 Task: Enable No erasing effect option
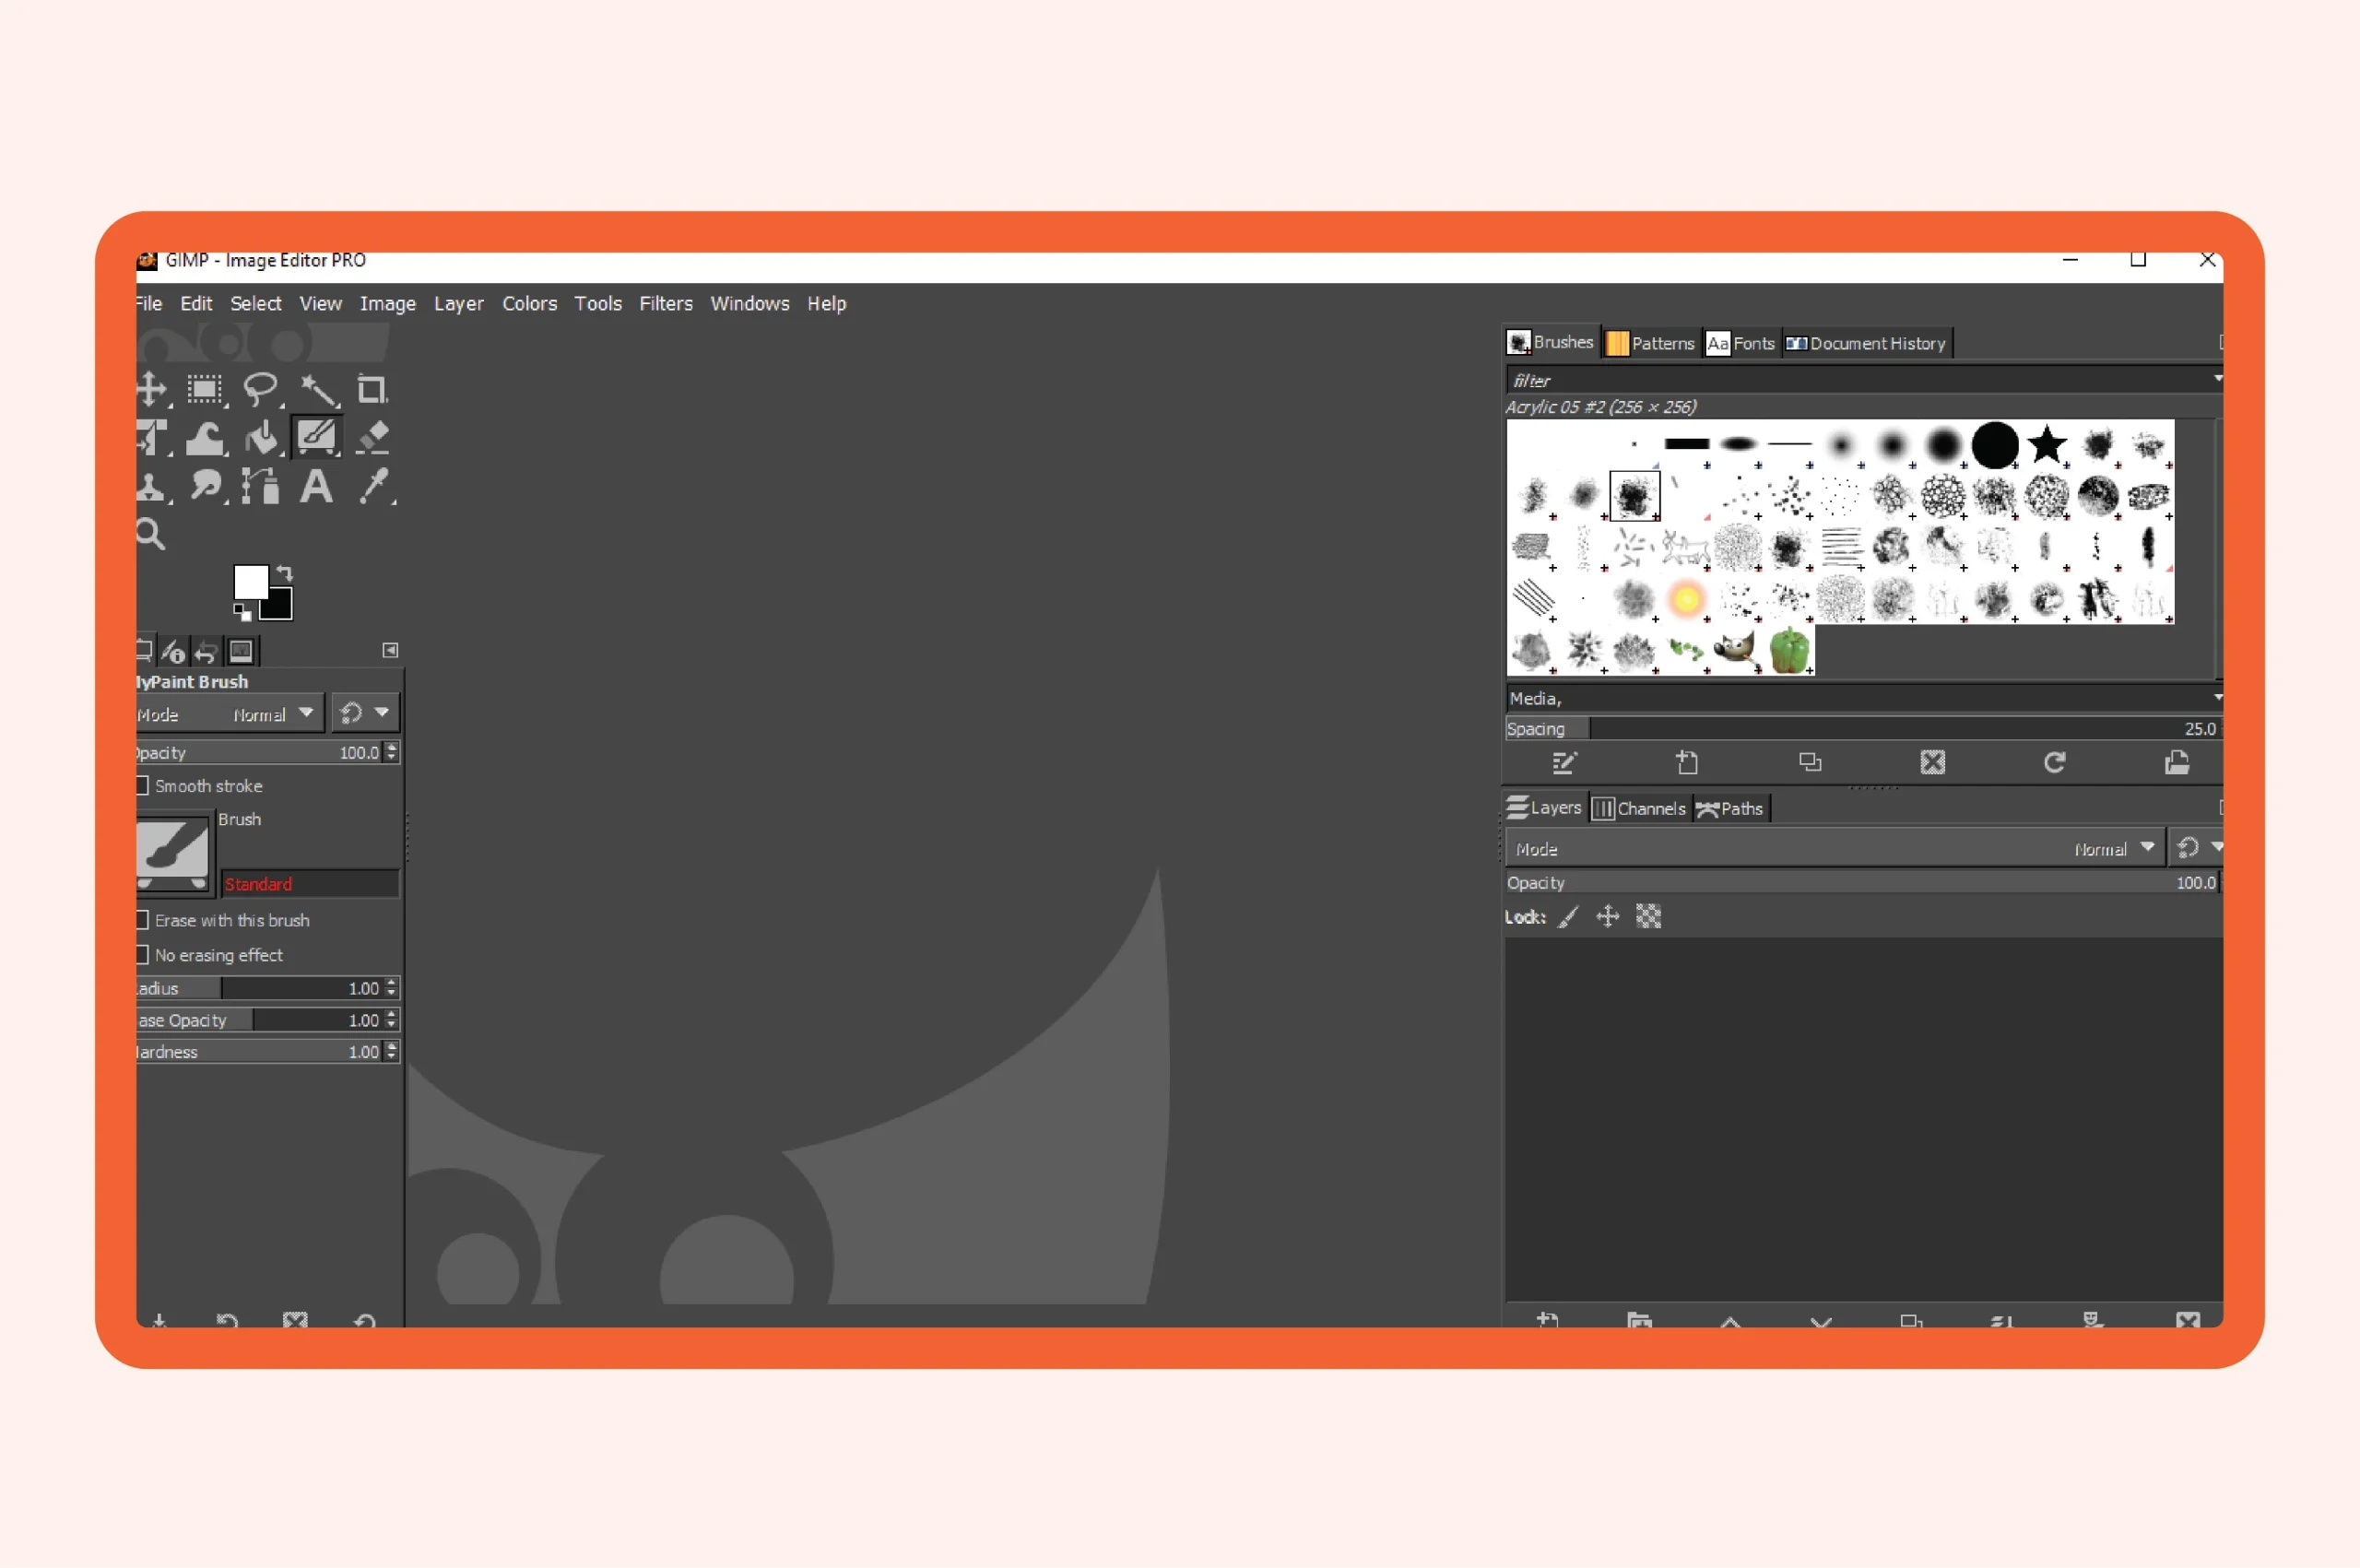click(142, 956)
